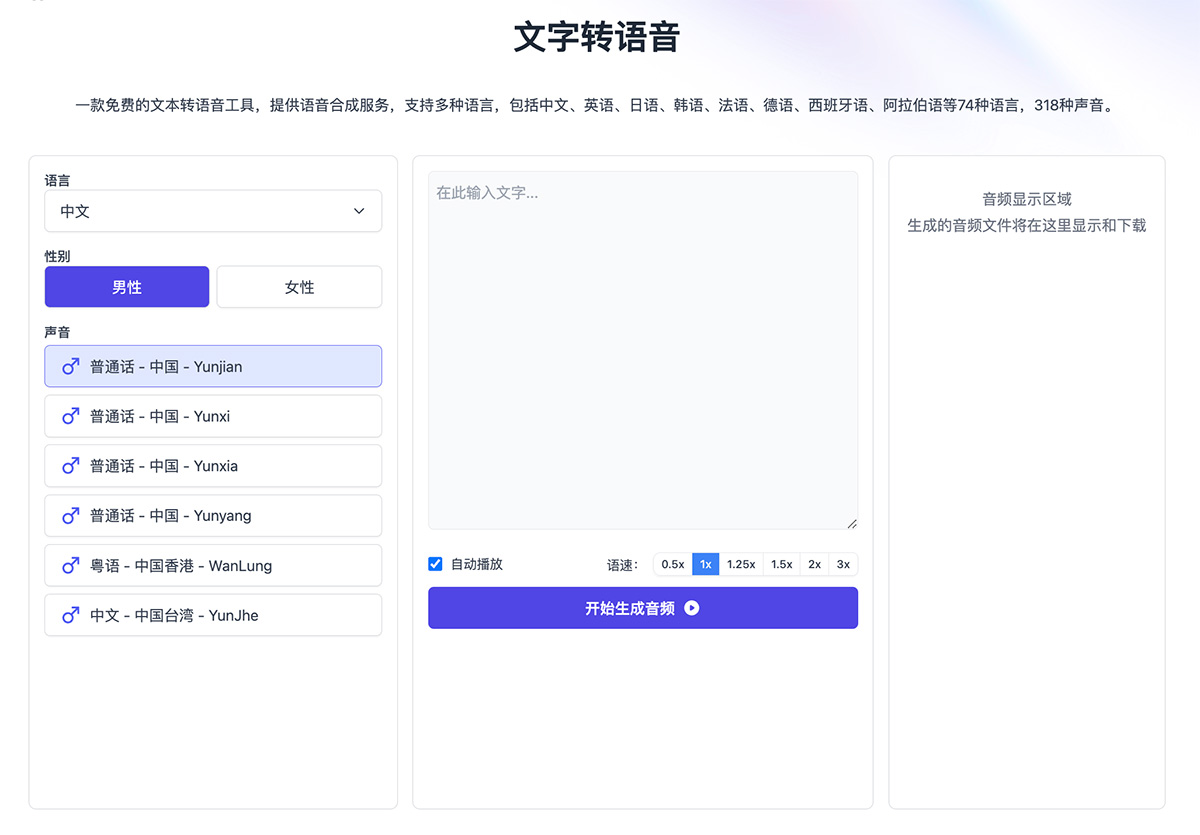Click into the 在此输入文字 text area

[x=643, y=350]
